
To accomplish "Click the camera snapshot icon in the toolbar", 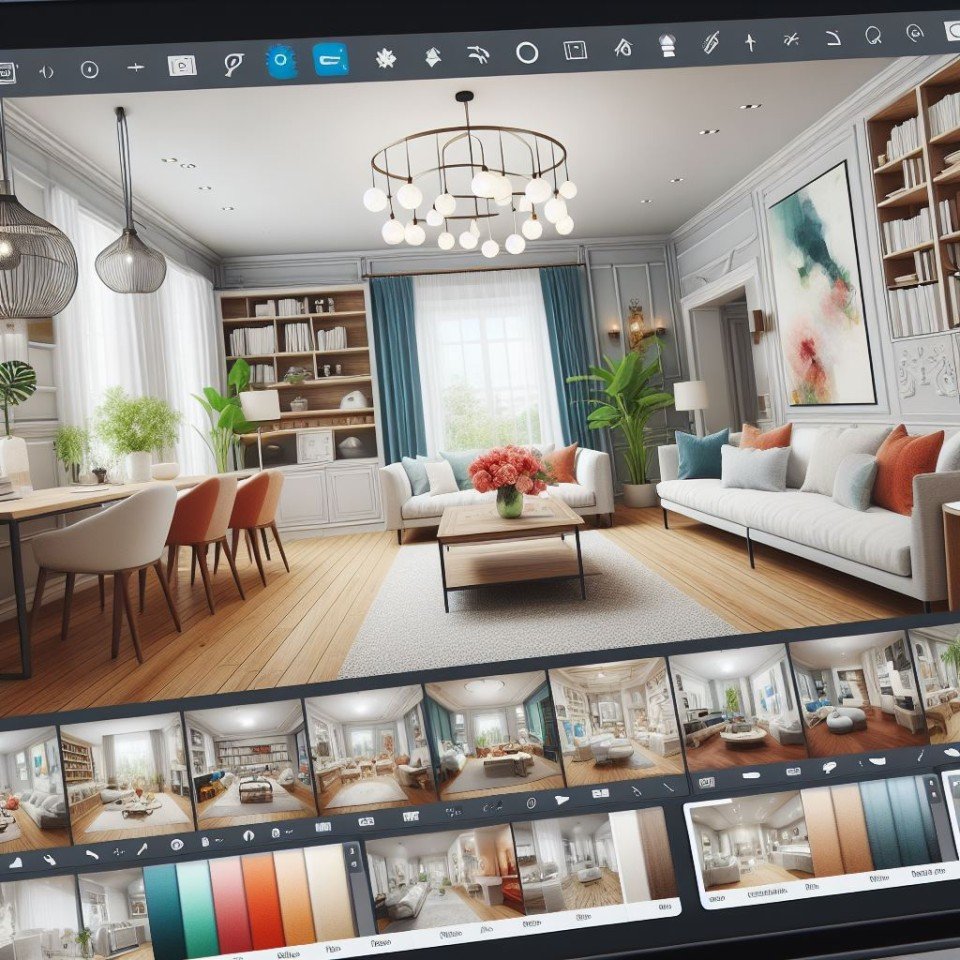I will tap(181, 66).
